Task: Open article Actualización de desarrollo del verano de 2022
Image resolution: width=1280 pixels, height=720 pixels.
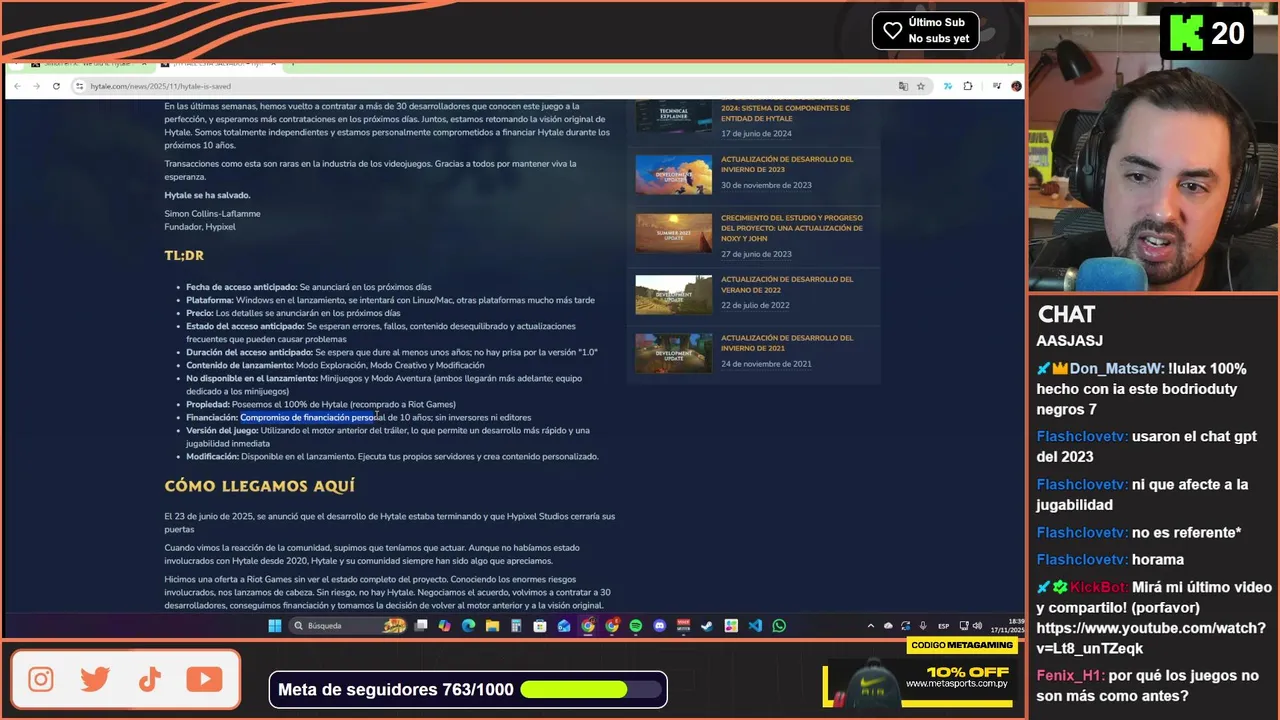Action: pyautogui.click(x=787, y=284)
